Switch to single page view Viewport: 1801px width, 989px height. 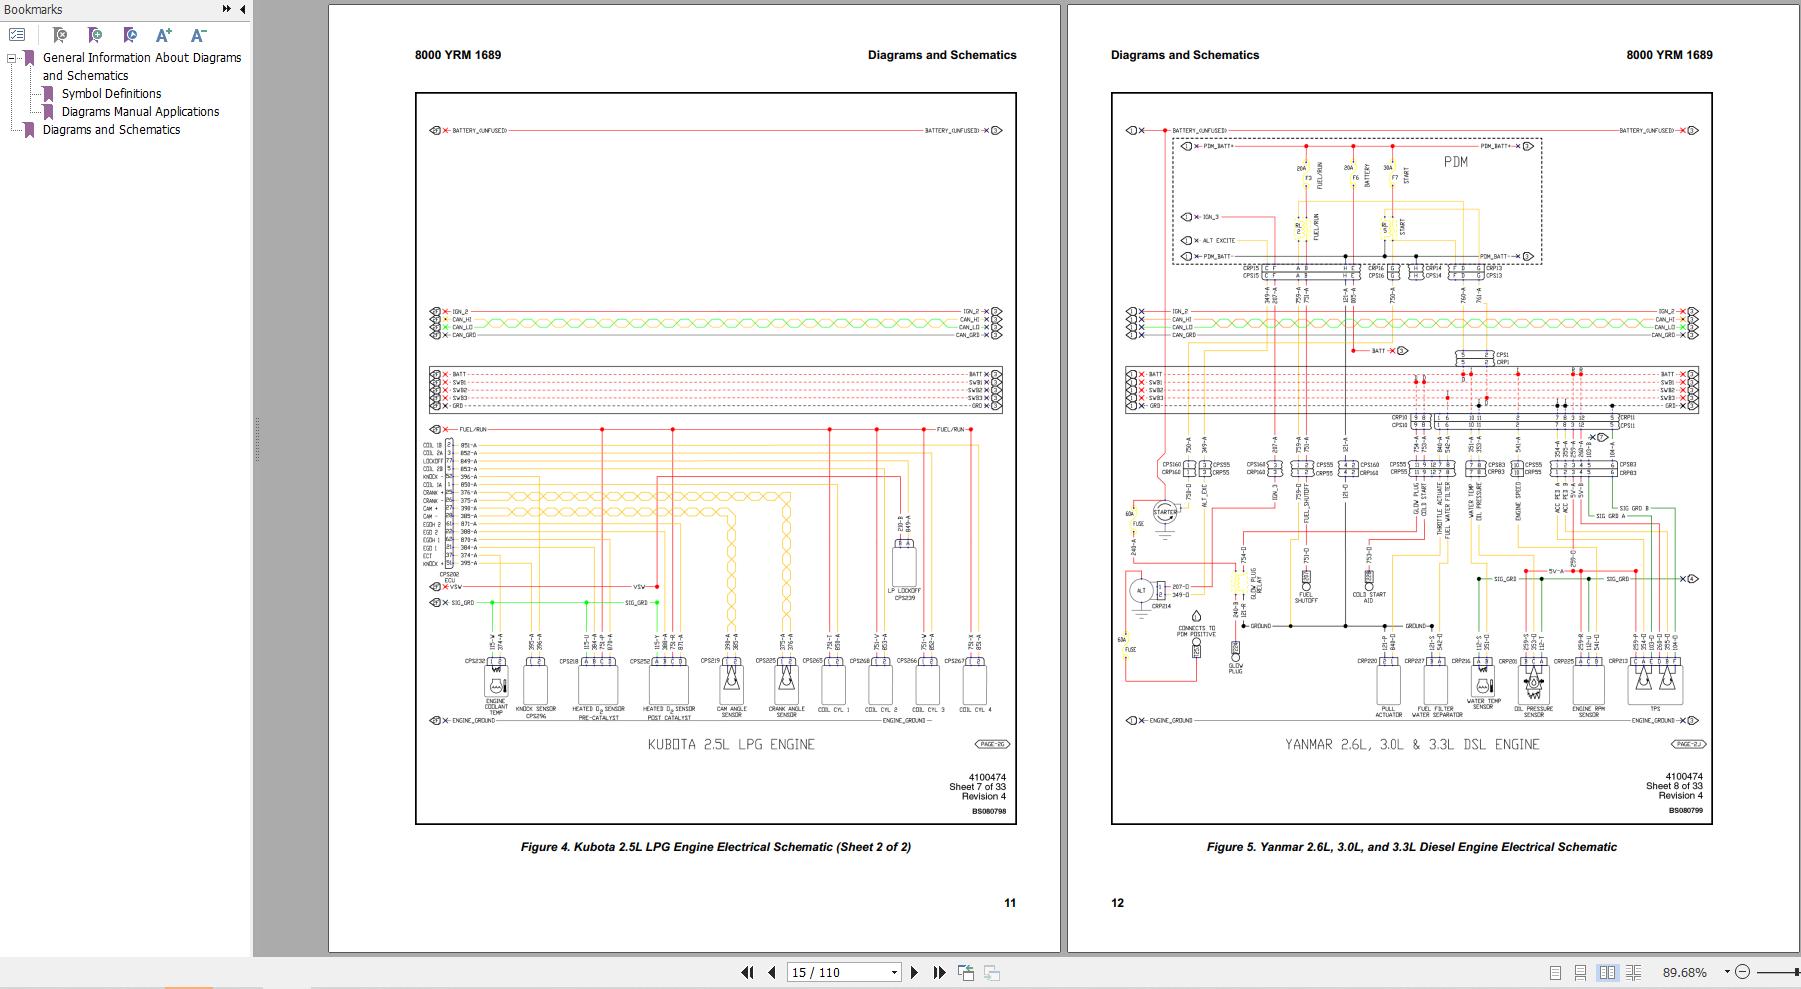pyautogui.click(x=1555, y=972)
